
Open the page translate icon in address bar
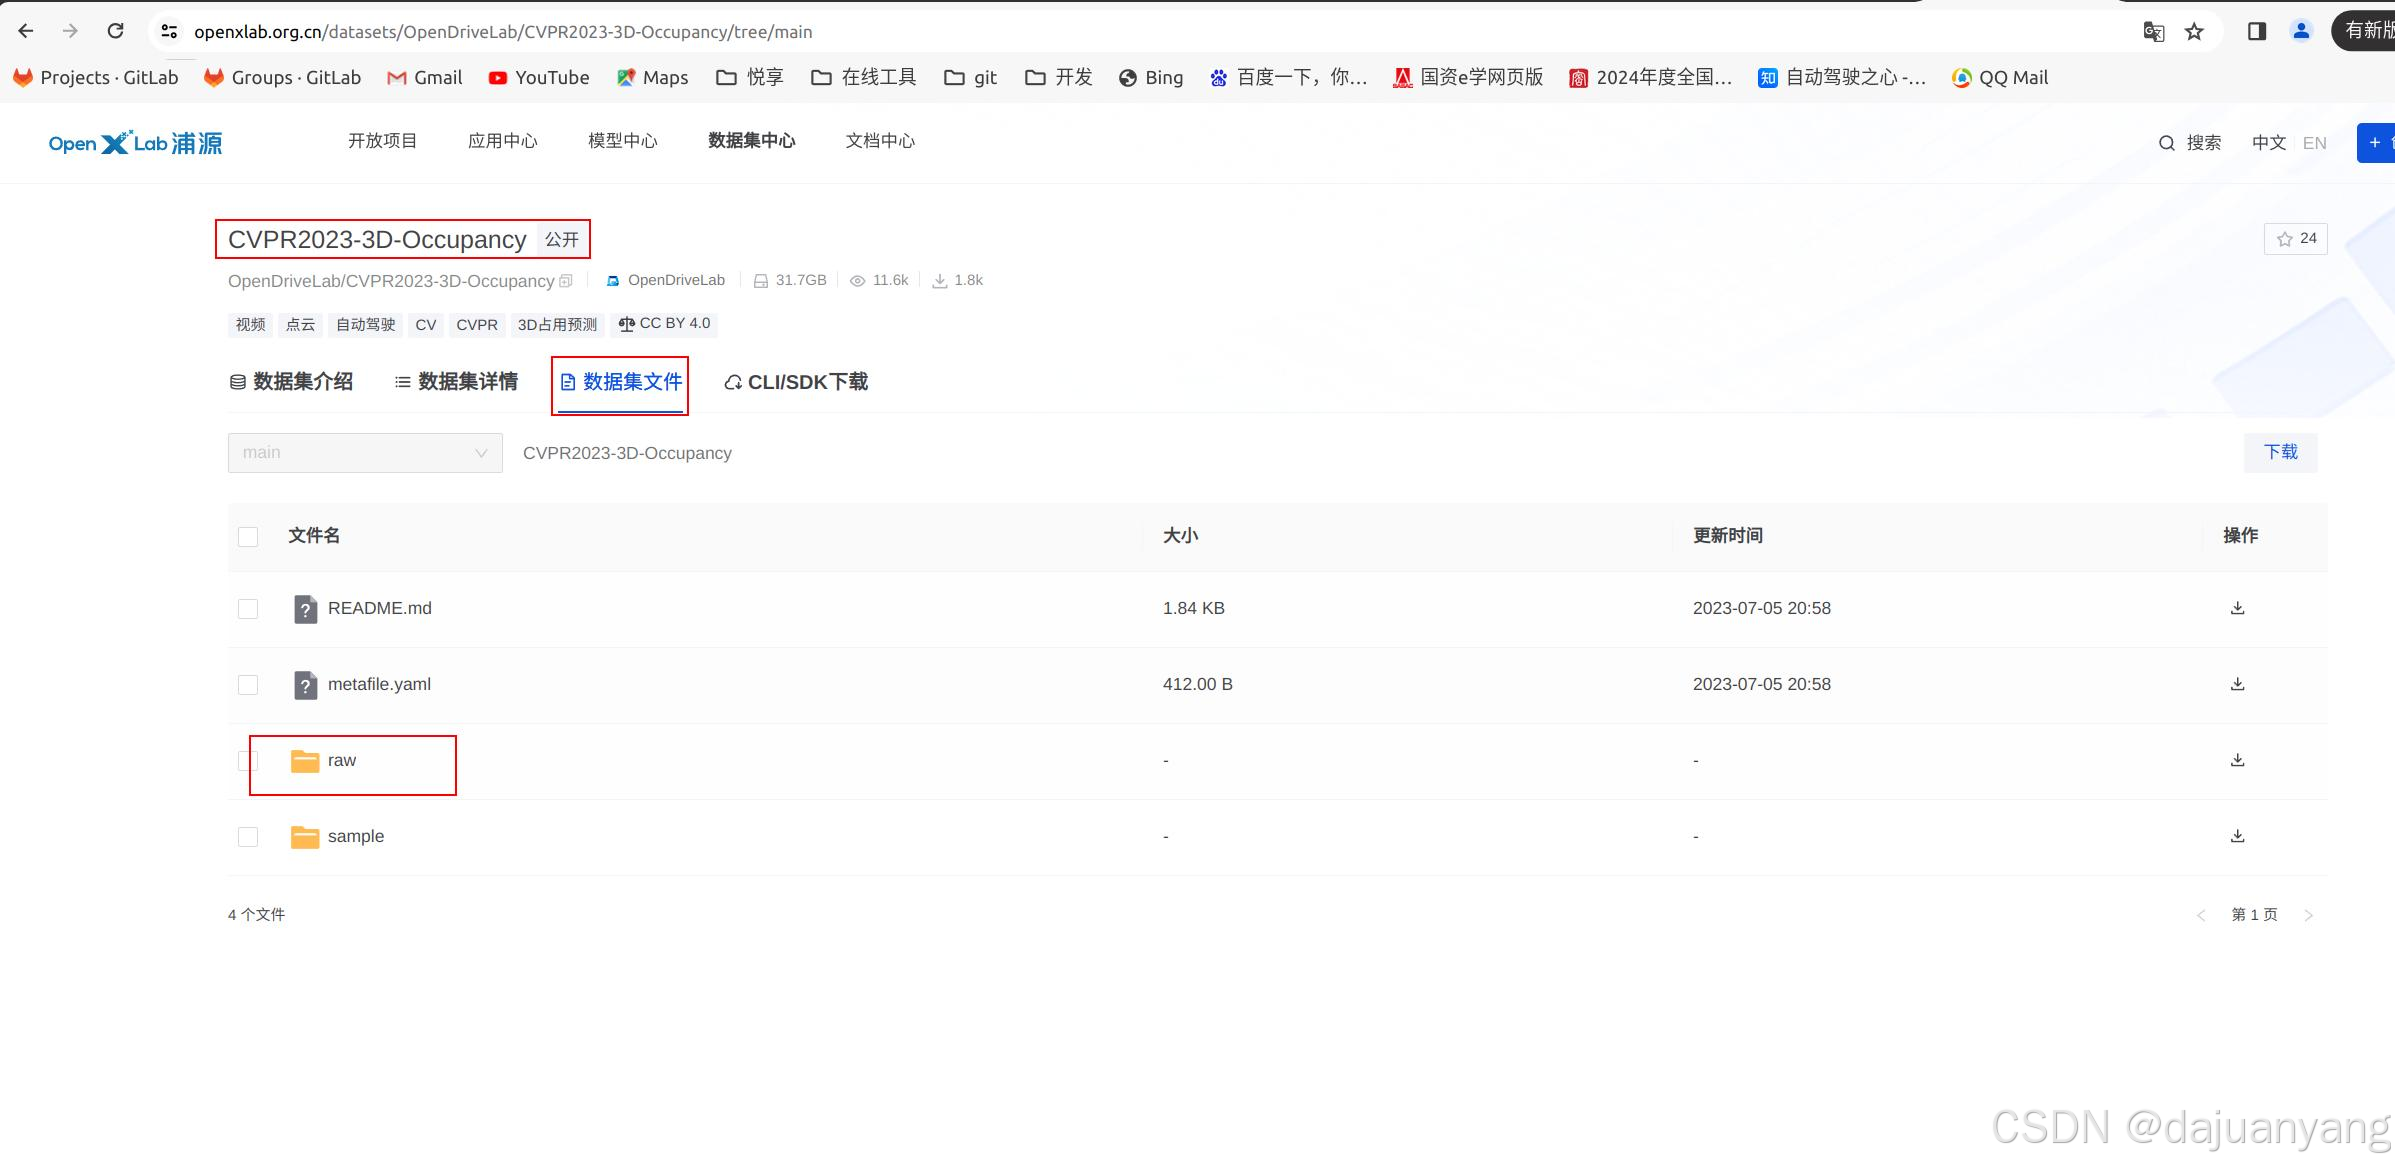2153,32
